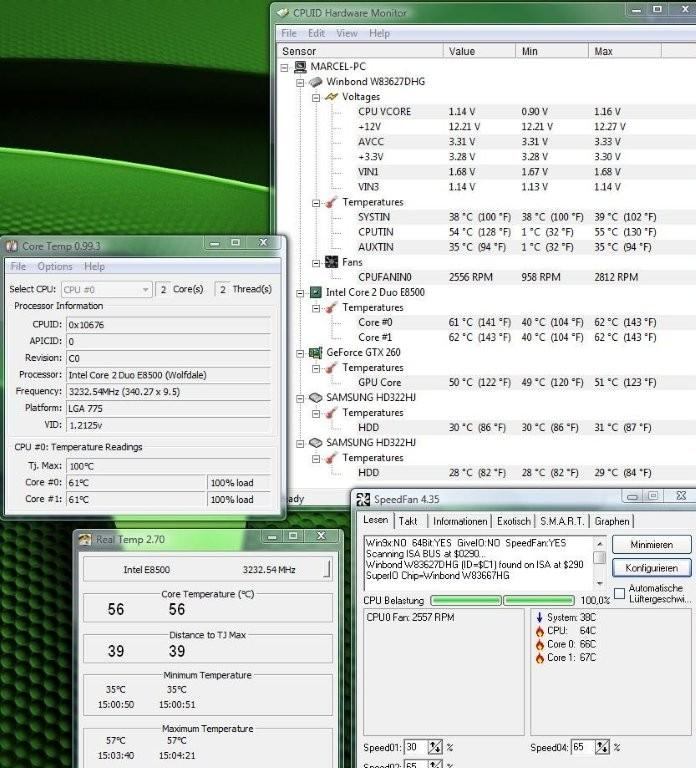Image resolution: width=696 pixels, height=768 pixels.
Task: Click the Winbond W83627DHG chip icon
Action: [315, 82]
